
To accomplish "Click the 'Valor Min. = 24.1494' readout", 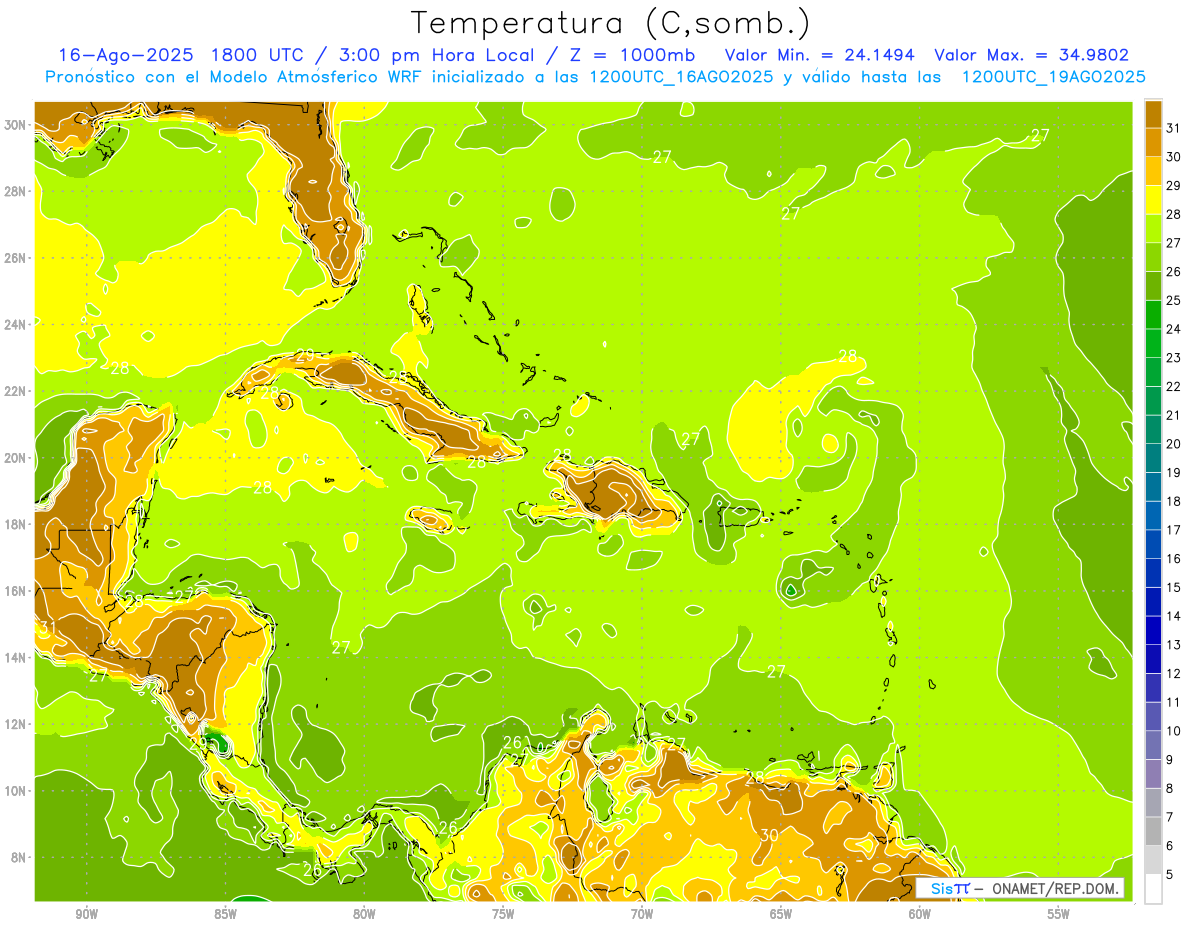I will [819, 55].
